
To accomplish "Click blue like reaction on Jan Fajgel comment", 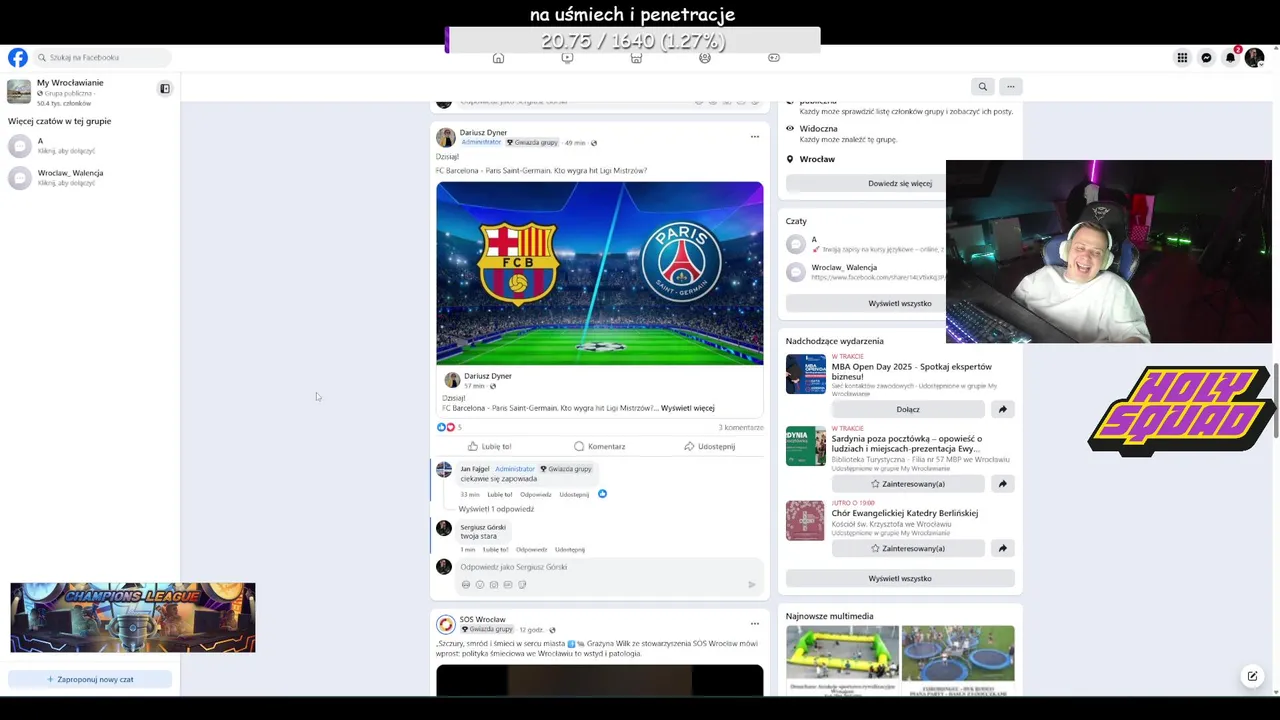I will click(602, 494).
